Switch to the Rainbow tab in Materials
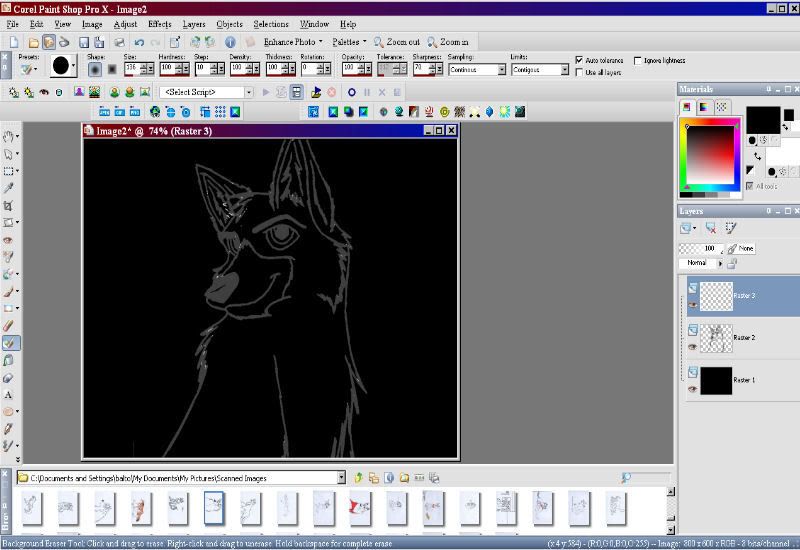Image resolution: width=800 pixels, height=550 pixels. [x=704, y=107]
